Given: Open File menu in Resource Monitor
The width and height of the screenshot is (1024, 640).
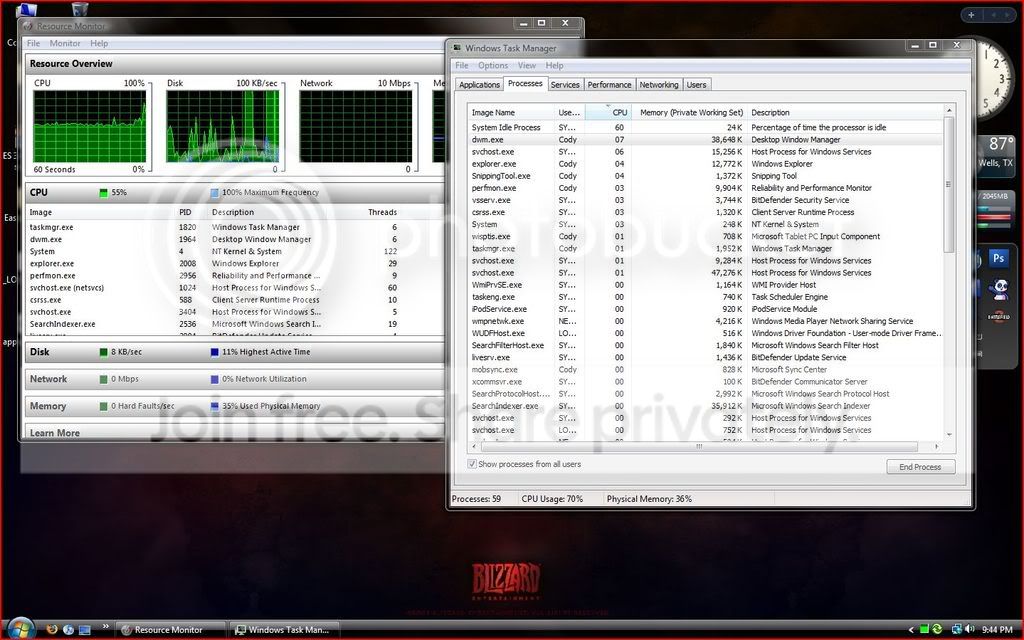Looking at the screenshot, I should coord(33,43).
